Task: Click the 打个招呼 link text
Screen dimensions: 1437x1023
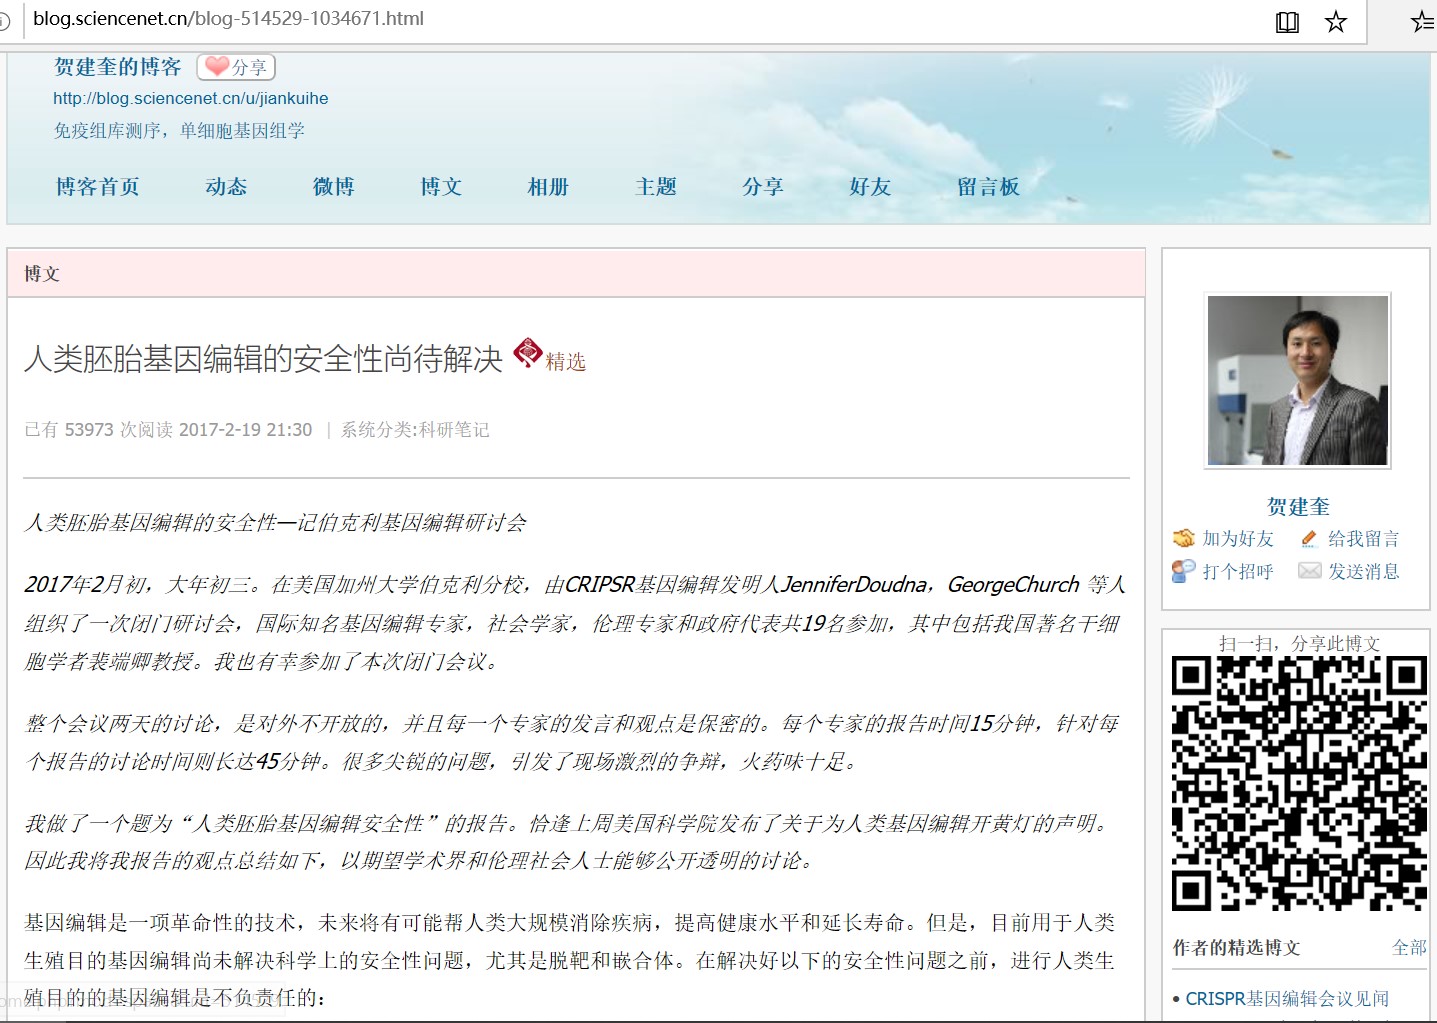Action: 1238,572
